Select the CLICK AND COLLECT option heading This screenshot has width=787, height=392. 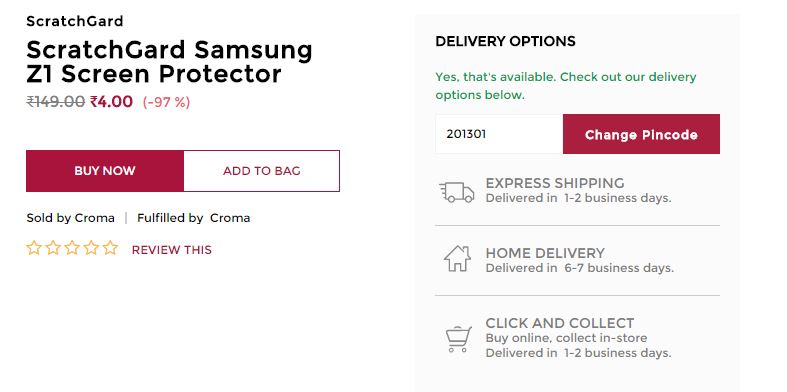click(x=560, y=323)
